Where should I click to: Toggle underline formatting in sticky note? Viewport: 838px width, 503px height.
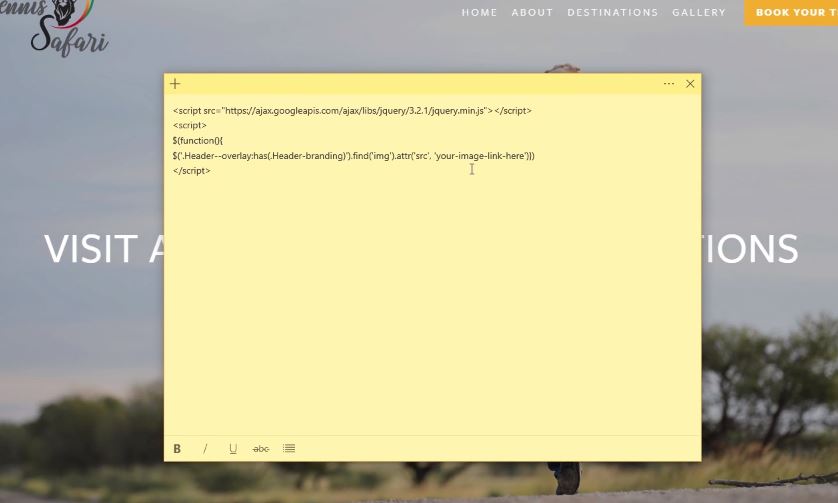point(233,448)
